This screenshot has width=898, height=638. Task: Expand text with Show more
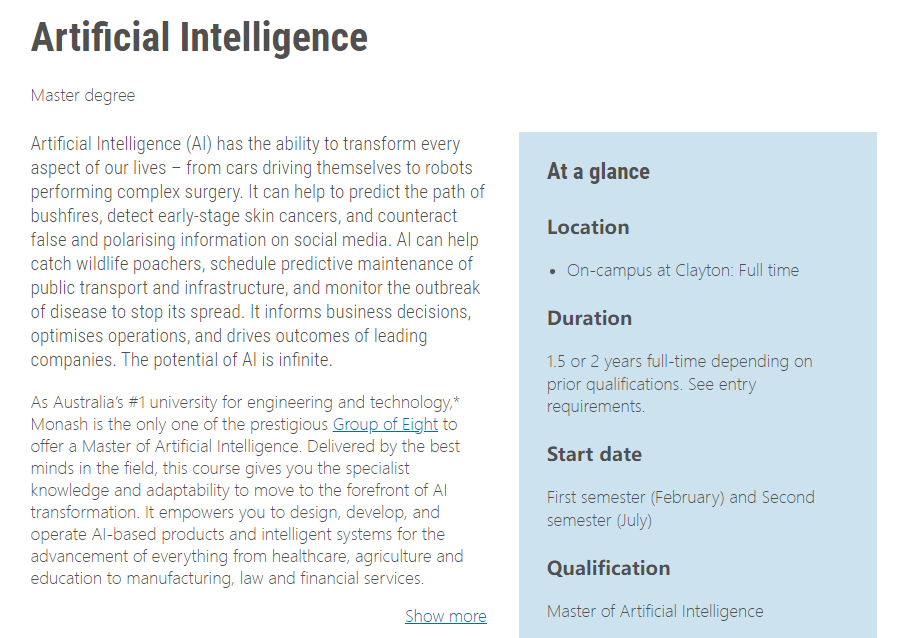pyautogui.click(x=445, y=616)
